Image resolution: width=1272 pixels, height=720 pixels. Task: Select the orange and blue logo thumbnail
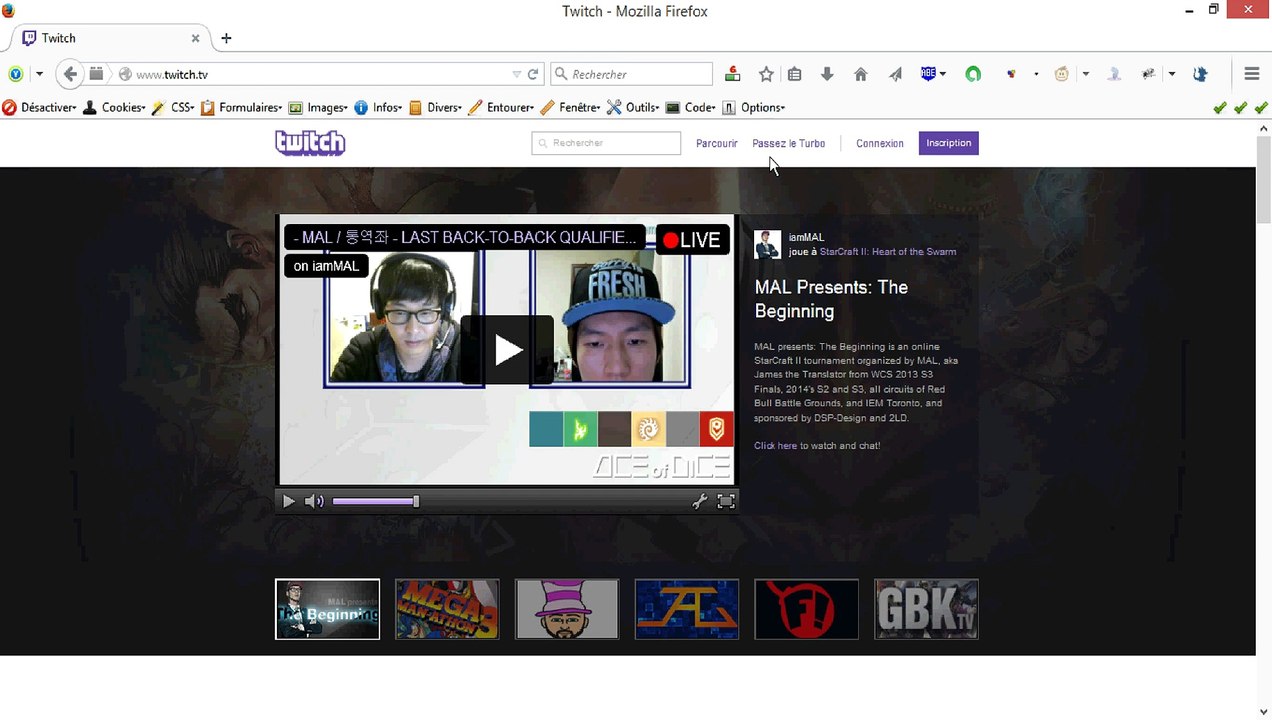pos(687,609)
